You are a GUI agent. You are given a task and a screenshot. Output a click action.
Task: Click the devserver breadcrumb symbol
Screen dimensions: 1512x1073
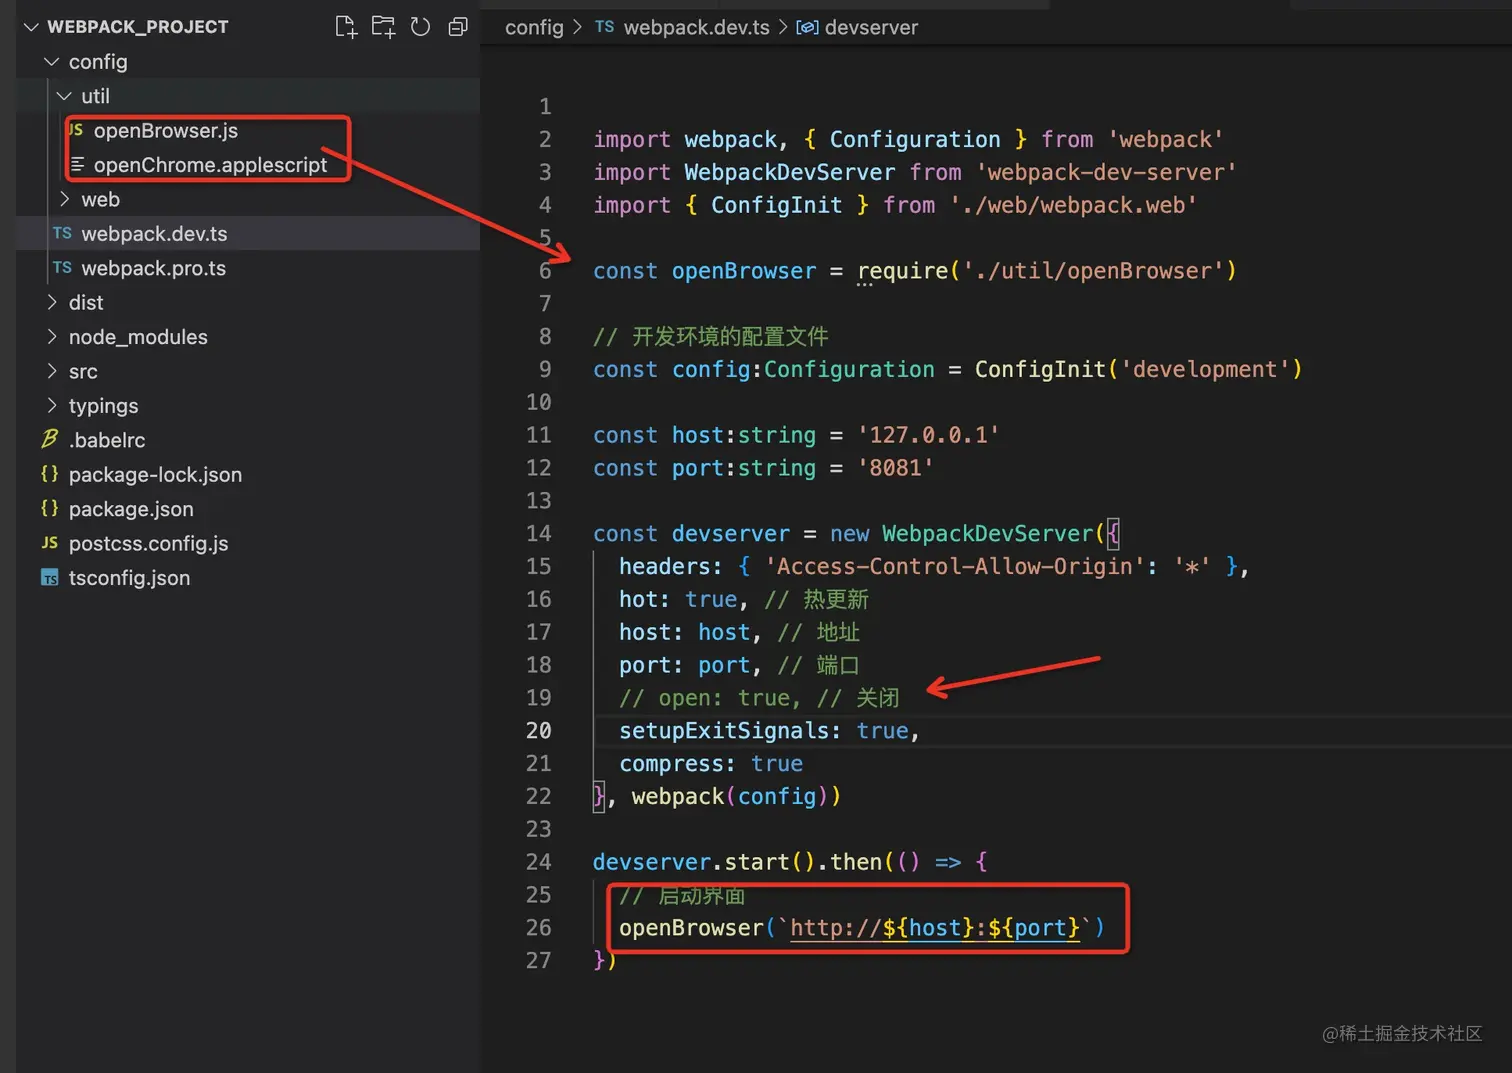[x=871, y=27]
